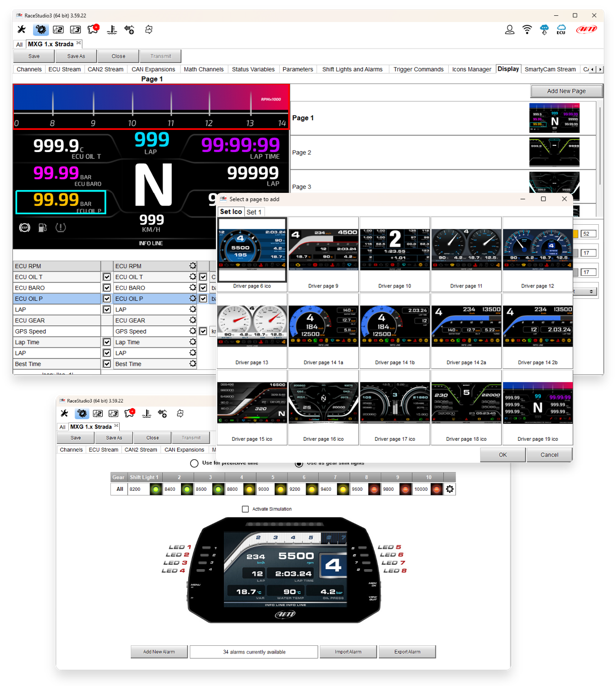
Task: Click the gear icon beside ECU RPM row
Action: point(193,265)
